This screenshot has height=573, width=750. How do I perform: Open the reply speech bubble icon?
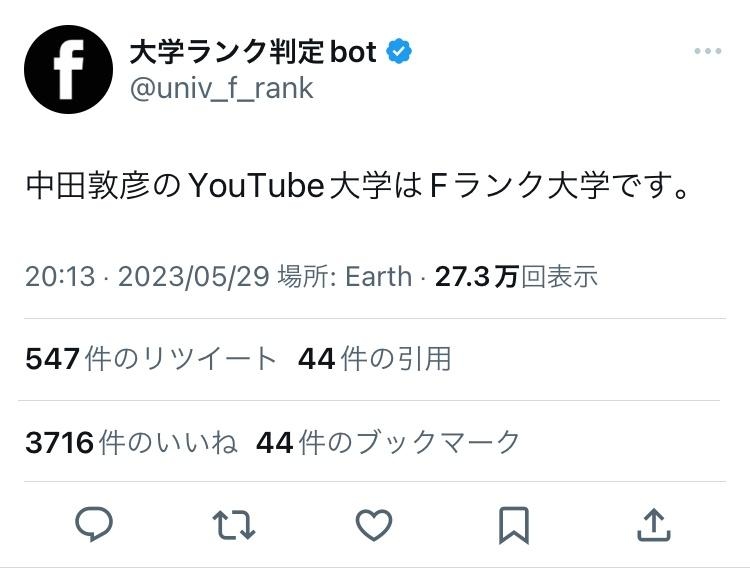94,525
